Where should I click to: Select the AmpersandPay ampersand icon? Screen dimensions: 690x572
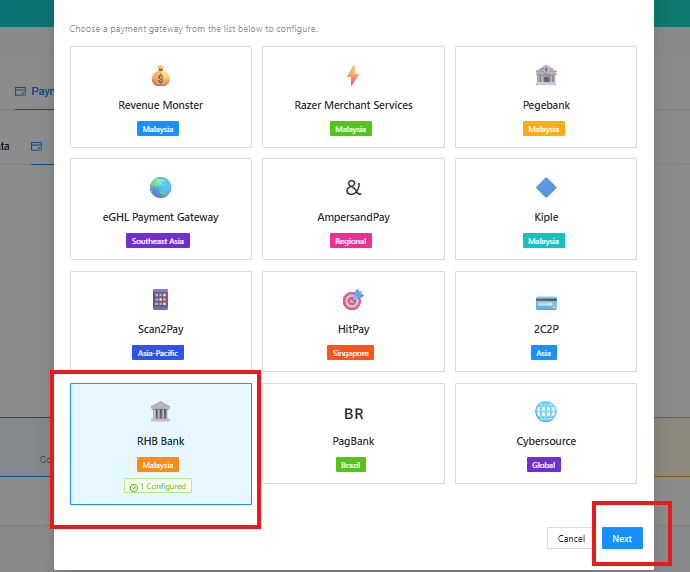(x=353, y=187)
